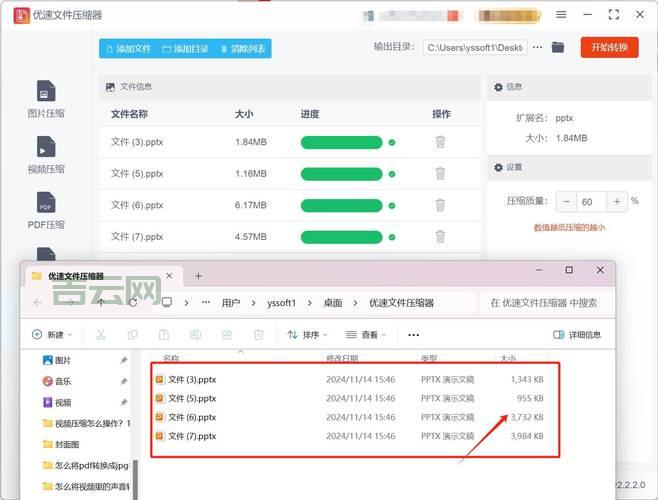Click progress bar of 文件 (3).pptx
The height and width of the screenshot is (500, 658).
point(342,142)
